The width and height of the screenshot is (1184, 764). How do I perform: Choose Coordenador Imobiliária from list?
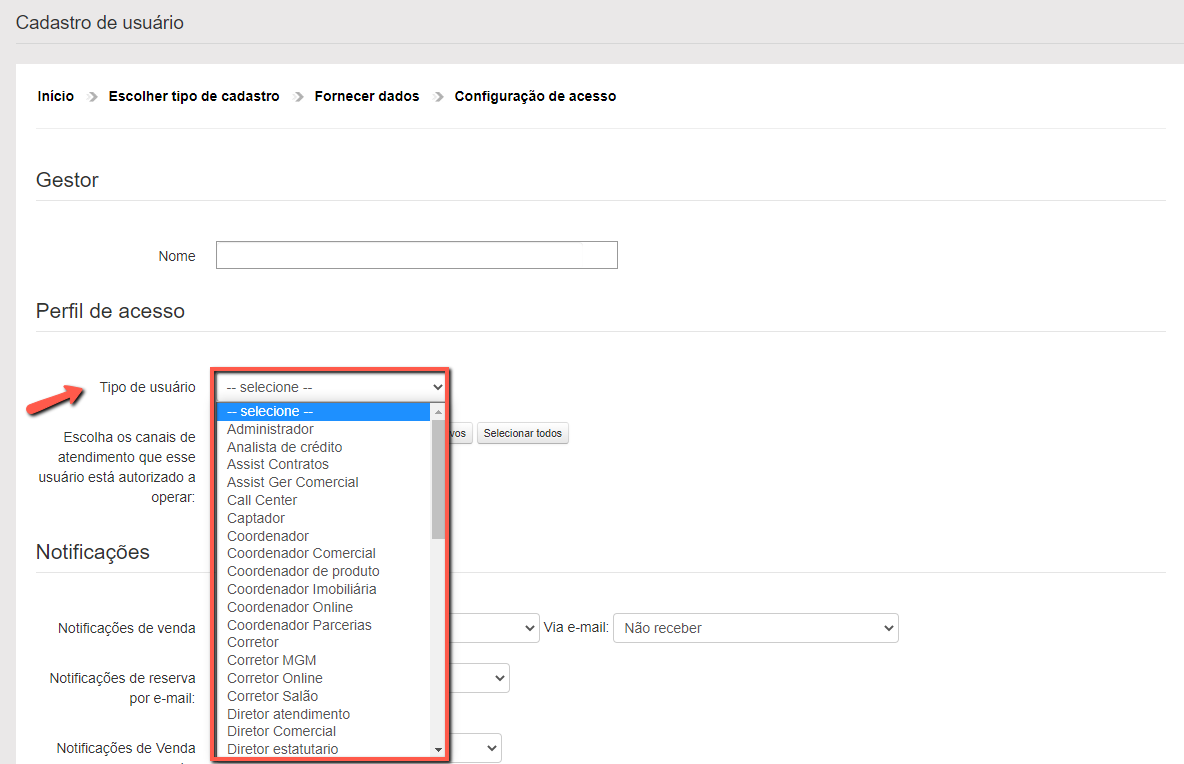301,589
